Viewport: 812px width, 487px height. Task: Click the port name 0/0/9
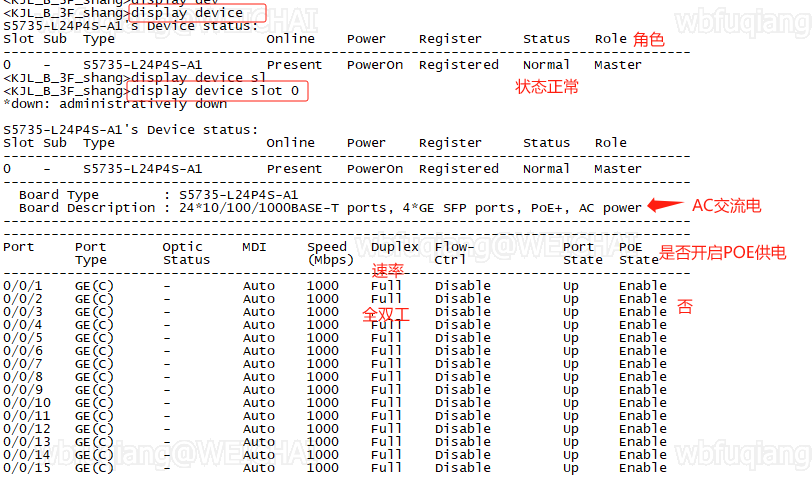tap(22, 390)
